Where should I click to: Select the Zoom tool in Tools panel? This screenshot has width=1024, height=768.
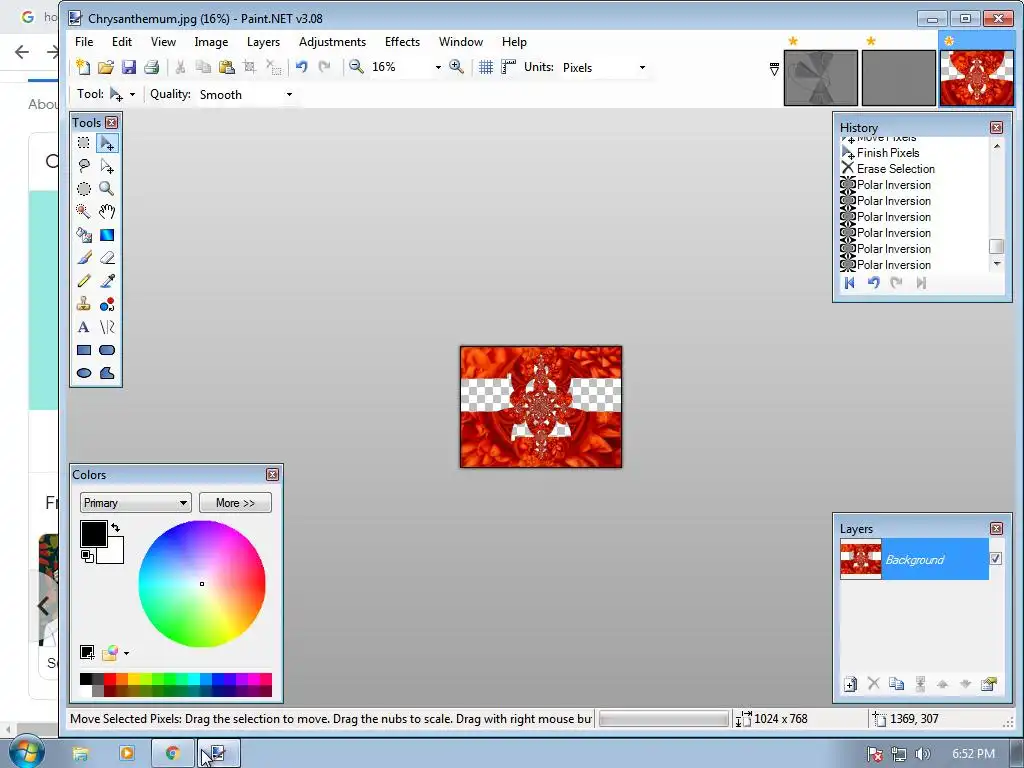click(x=107, y=189)
